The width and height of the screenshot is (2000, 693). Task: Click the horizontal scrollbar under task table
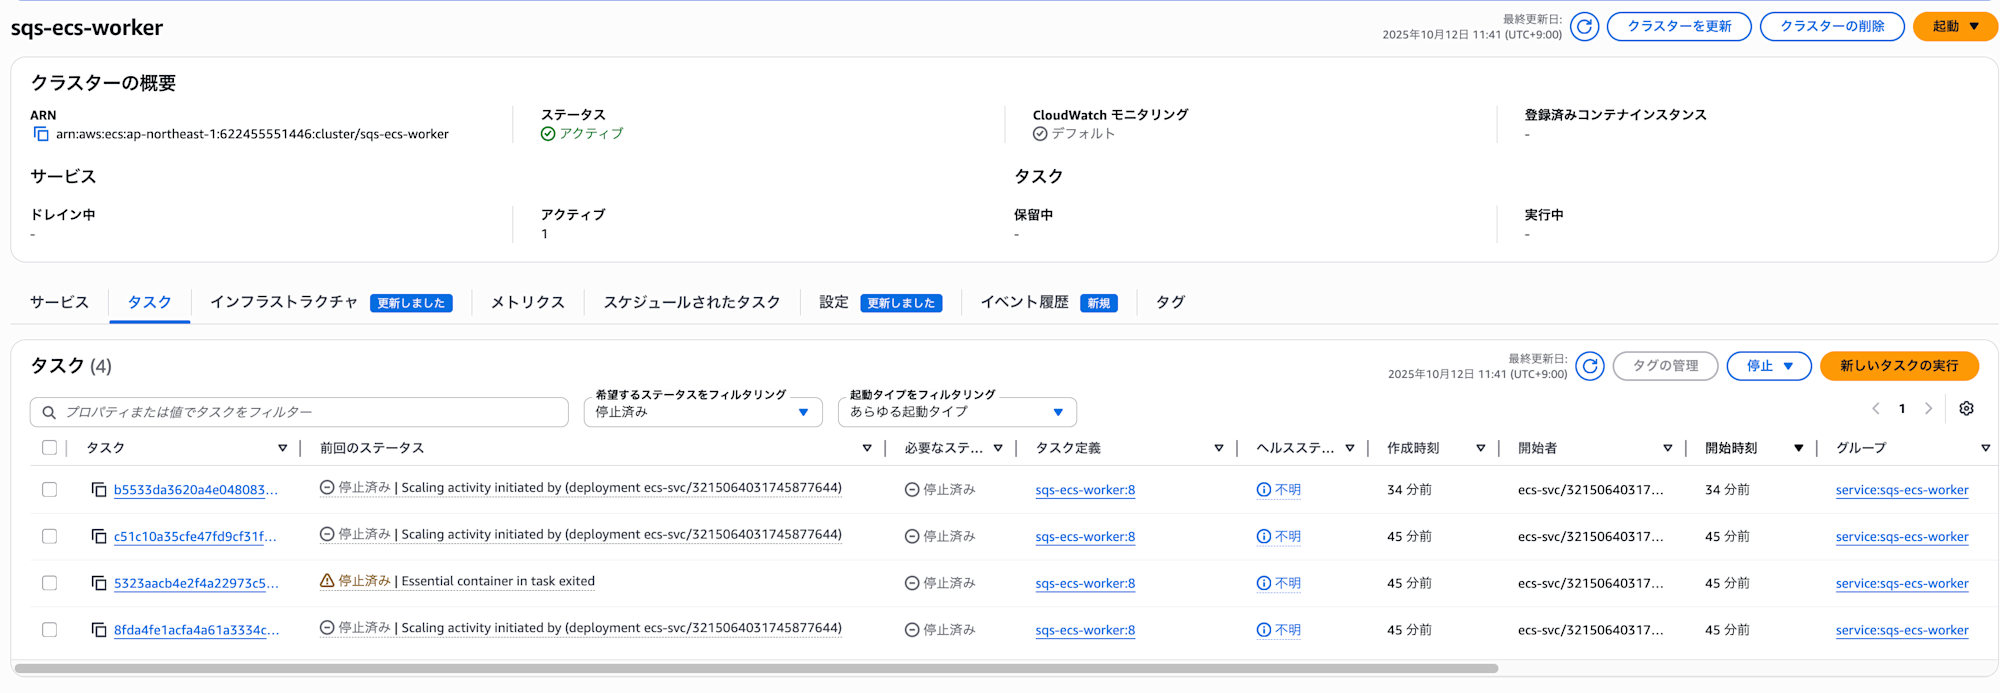[755, 668]
